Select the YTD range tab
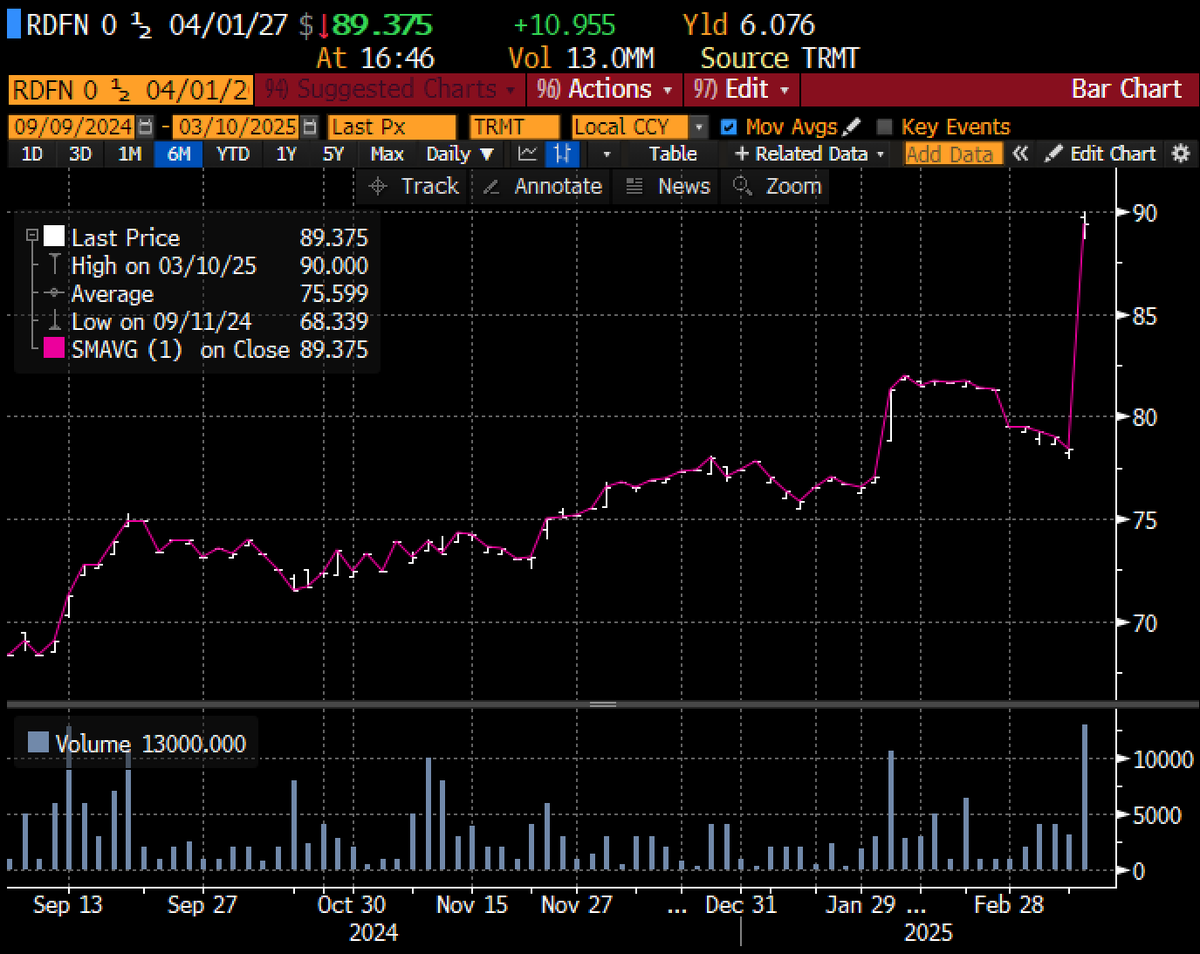Image resolution: width=1200 pixels, height=954 pixels. (233, 154)
